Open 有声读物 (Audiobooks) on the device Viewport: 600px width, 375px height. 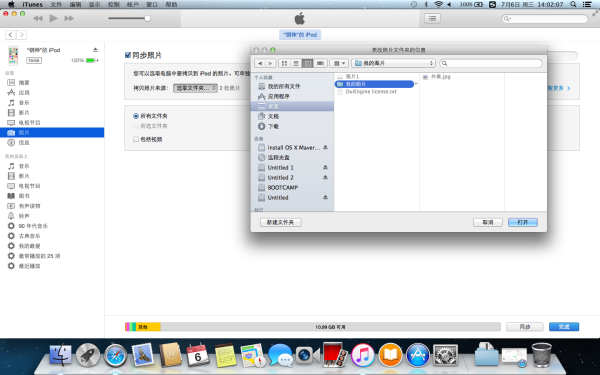pyautogui.click(x=29, y=206)
